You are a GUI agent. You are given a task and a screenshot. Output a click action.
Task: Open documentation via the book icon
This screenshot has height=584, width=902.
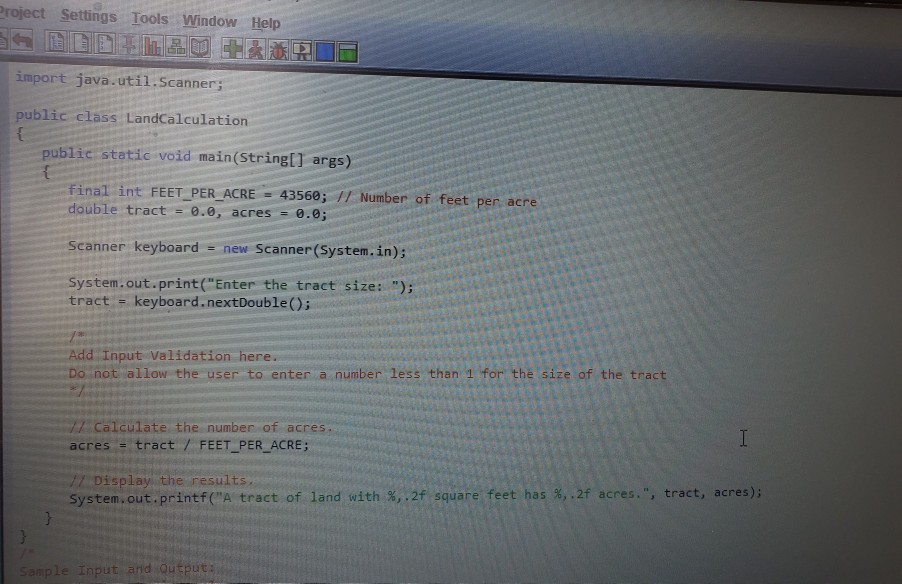pos(200,49)
